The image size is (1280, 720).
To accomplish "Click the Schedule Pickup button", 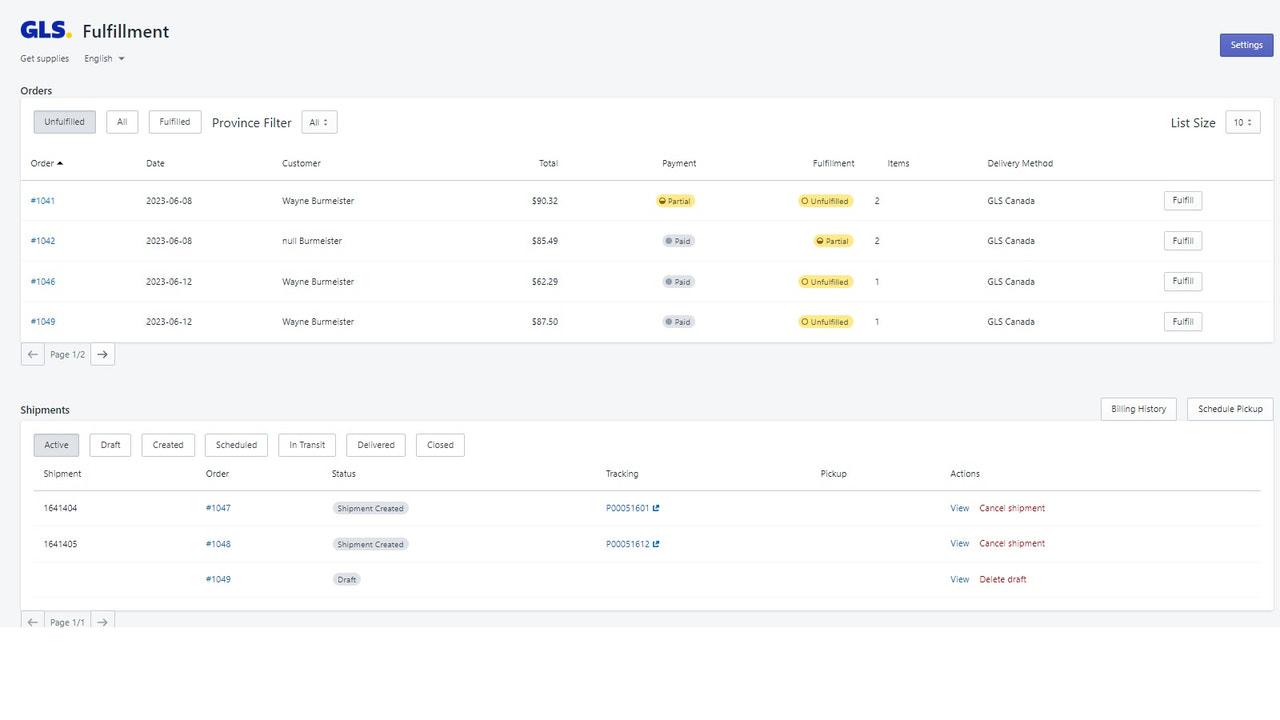I will click(x=1230, y=408).
